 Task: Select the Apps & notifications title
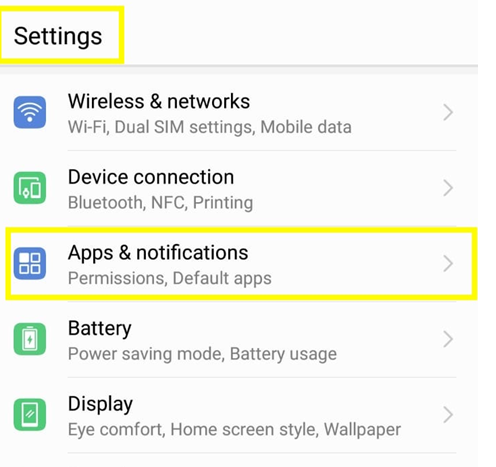click(158, 253)
